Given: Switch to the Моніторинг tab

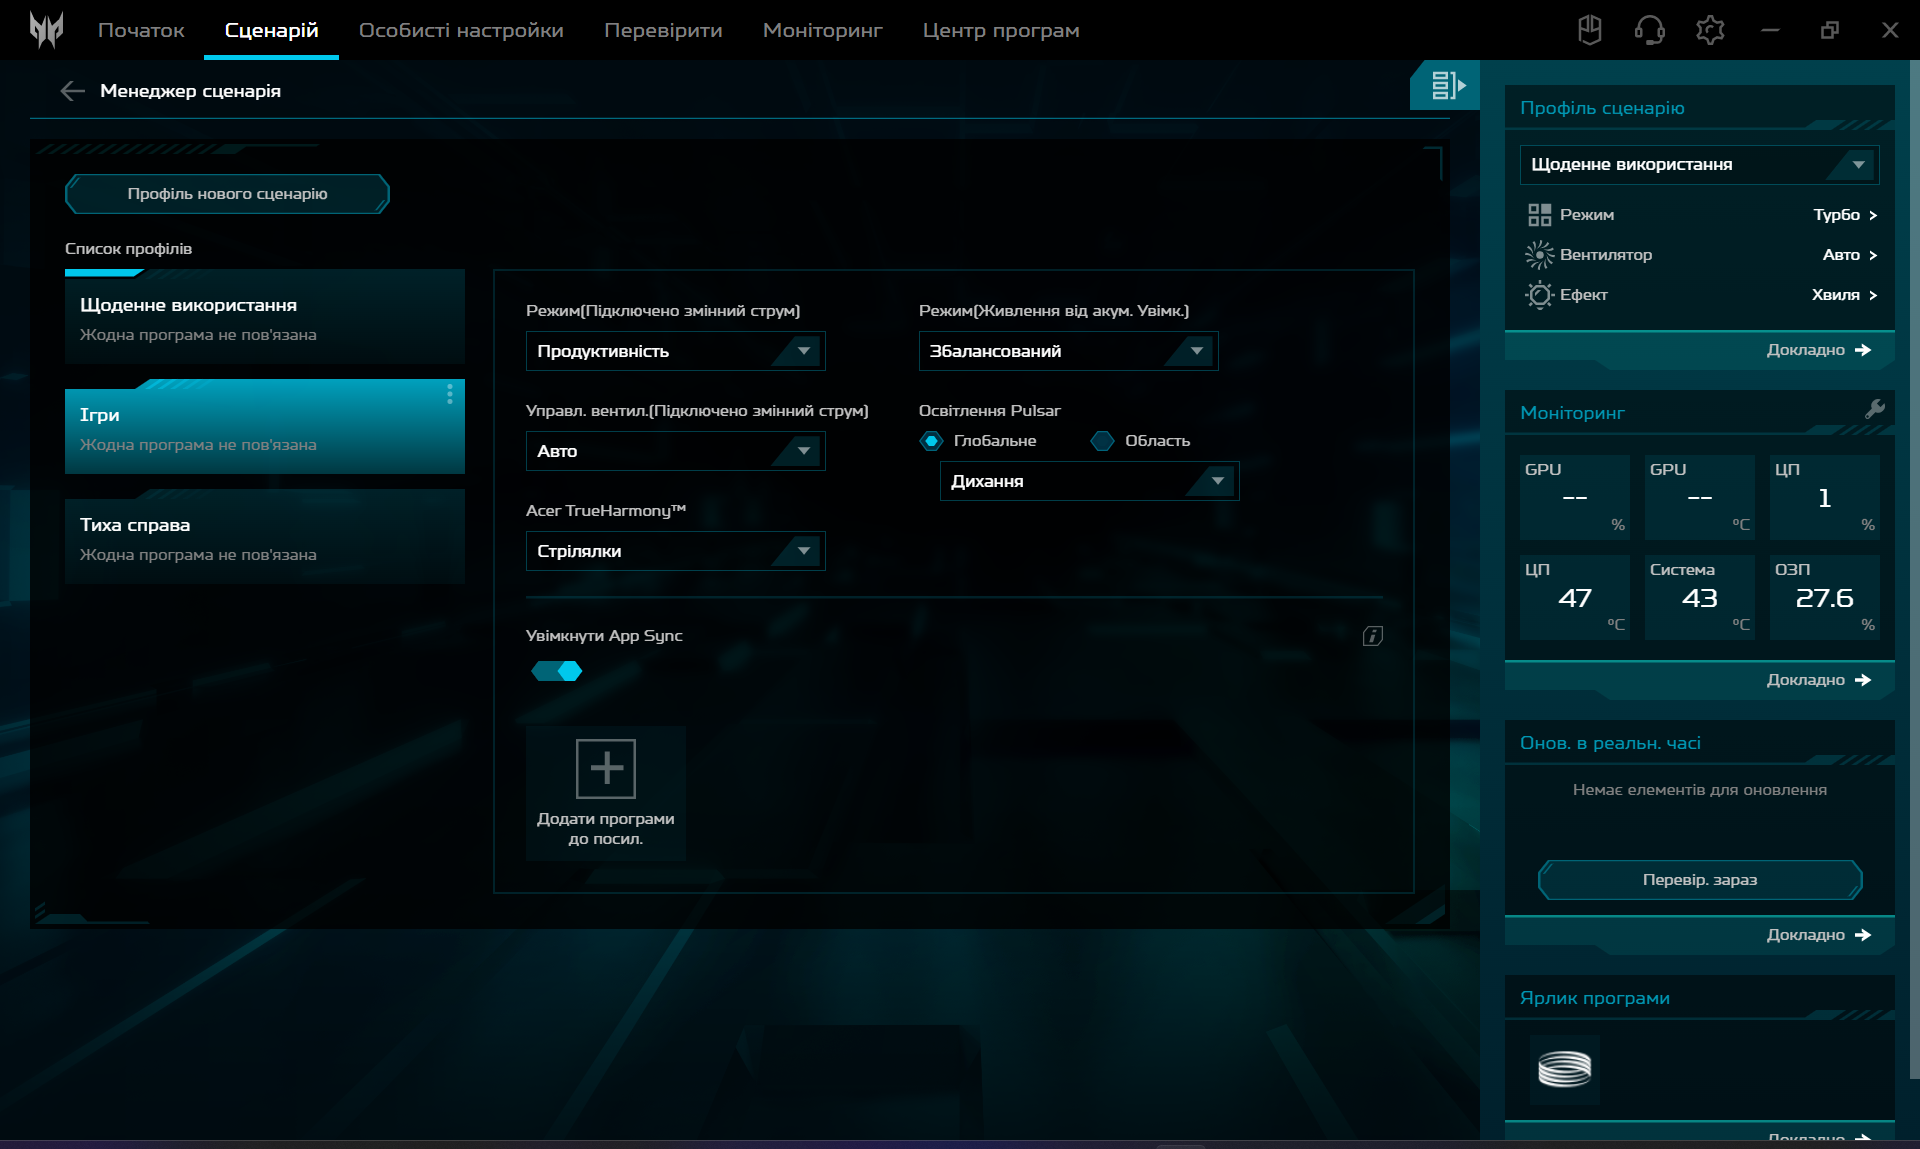Looking at the screenshot, I should (x=822, y=30).
